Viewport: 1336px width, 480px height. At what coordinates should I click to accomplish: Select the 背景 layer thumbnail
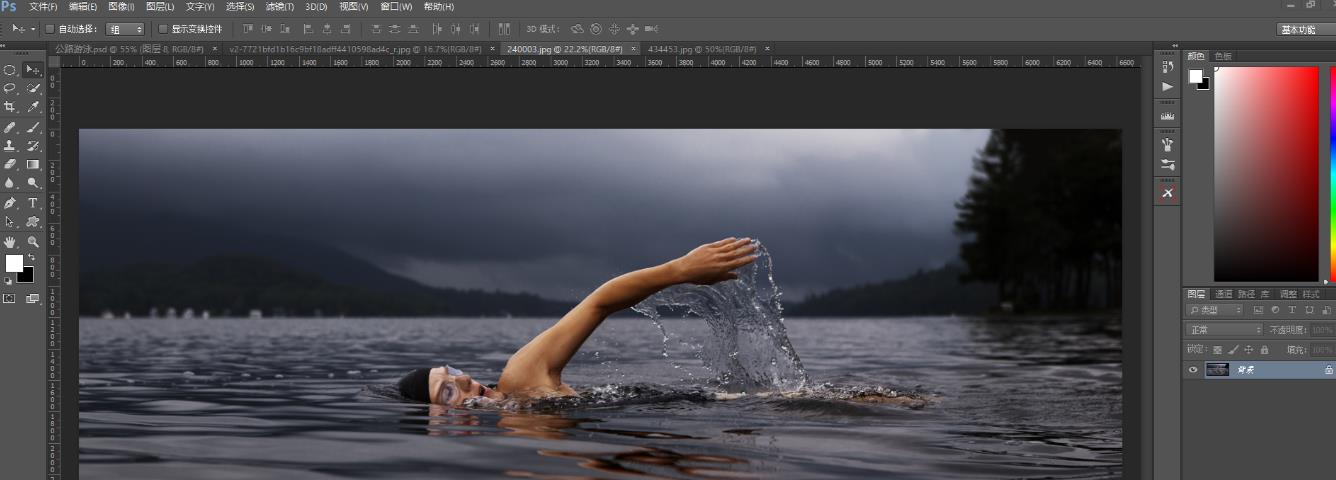pos(1217,370)
